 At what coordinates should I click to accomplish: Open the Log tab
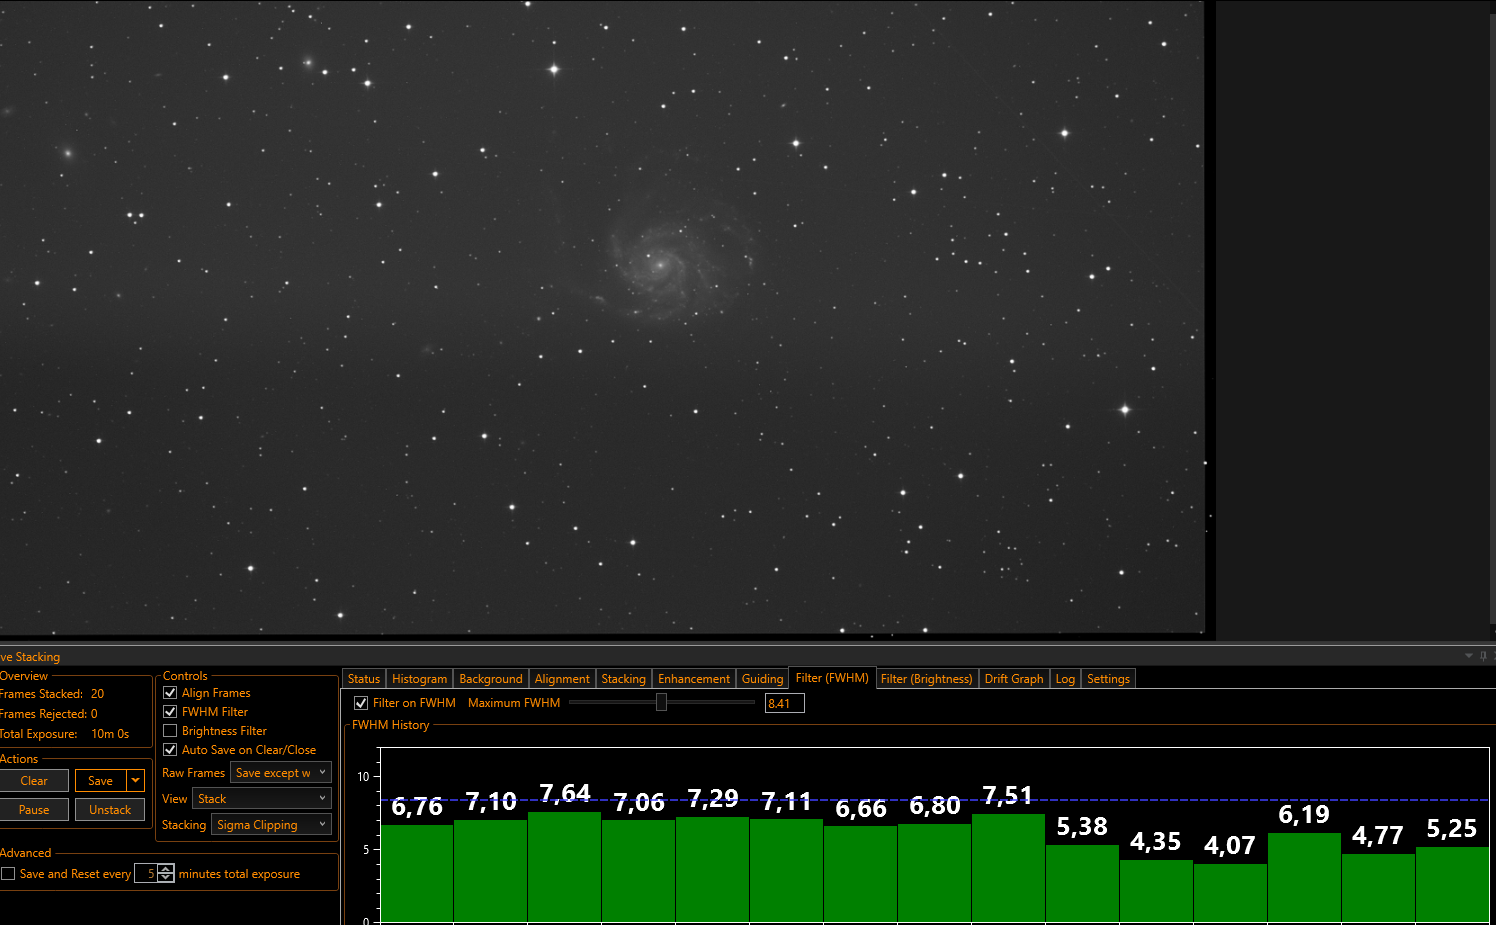(x=1065, y=679)
